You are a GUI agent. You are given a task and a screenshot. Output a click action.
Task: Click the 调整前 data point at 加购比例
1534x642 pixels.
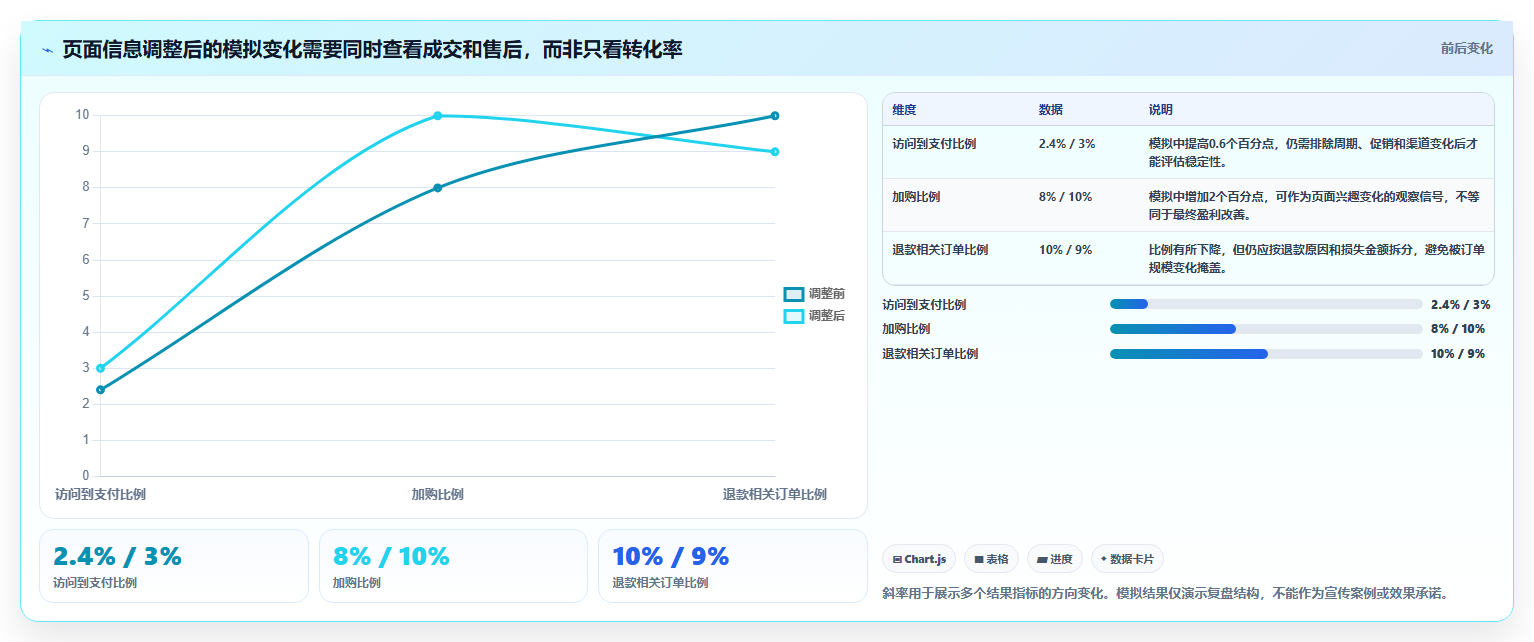pyautogui.click(x=438, y=188)
